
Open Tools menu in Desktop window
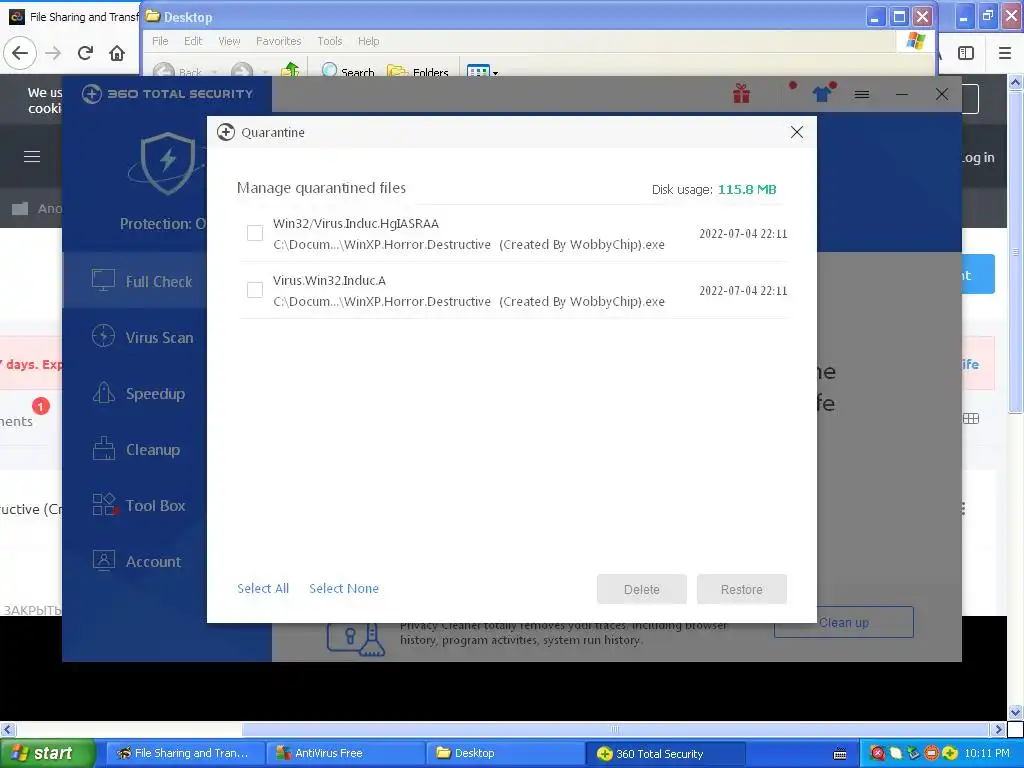click(x=330, y=41)
